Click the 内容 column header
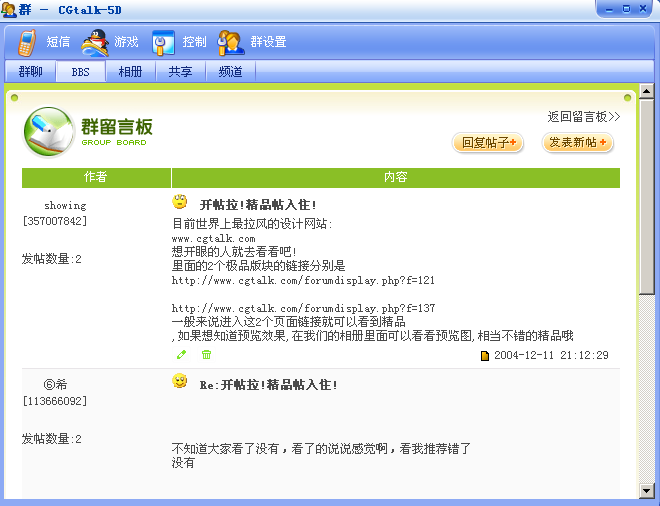The width and height of the screenshot is (660, 506). click(x=396, y=177)
